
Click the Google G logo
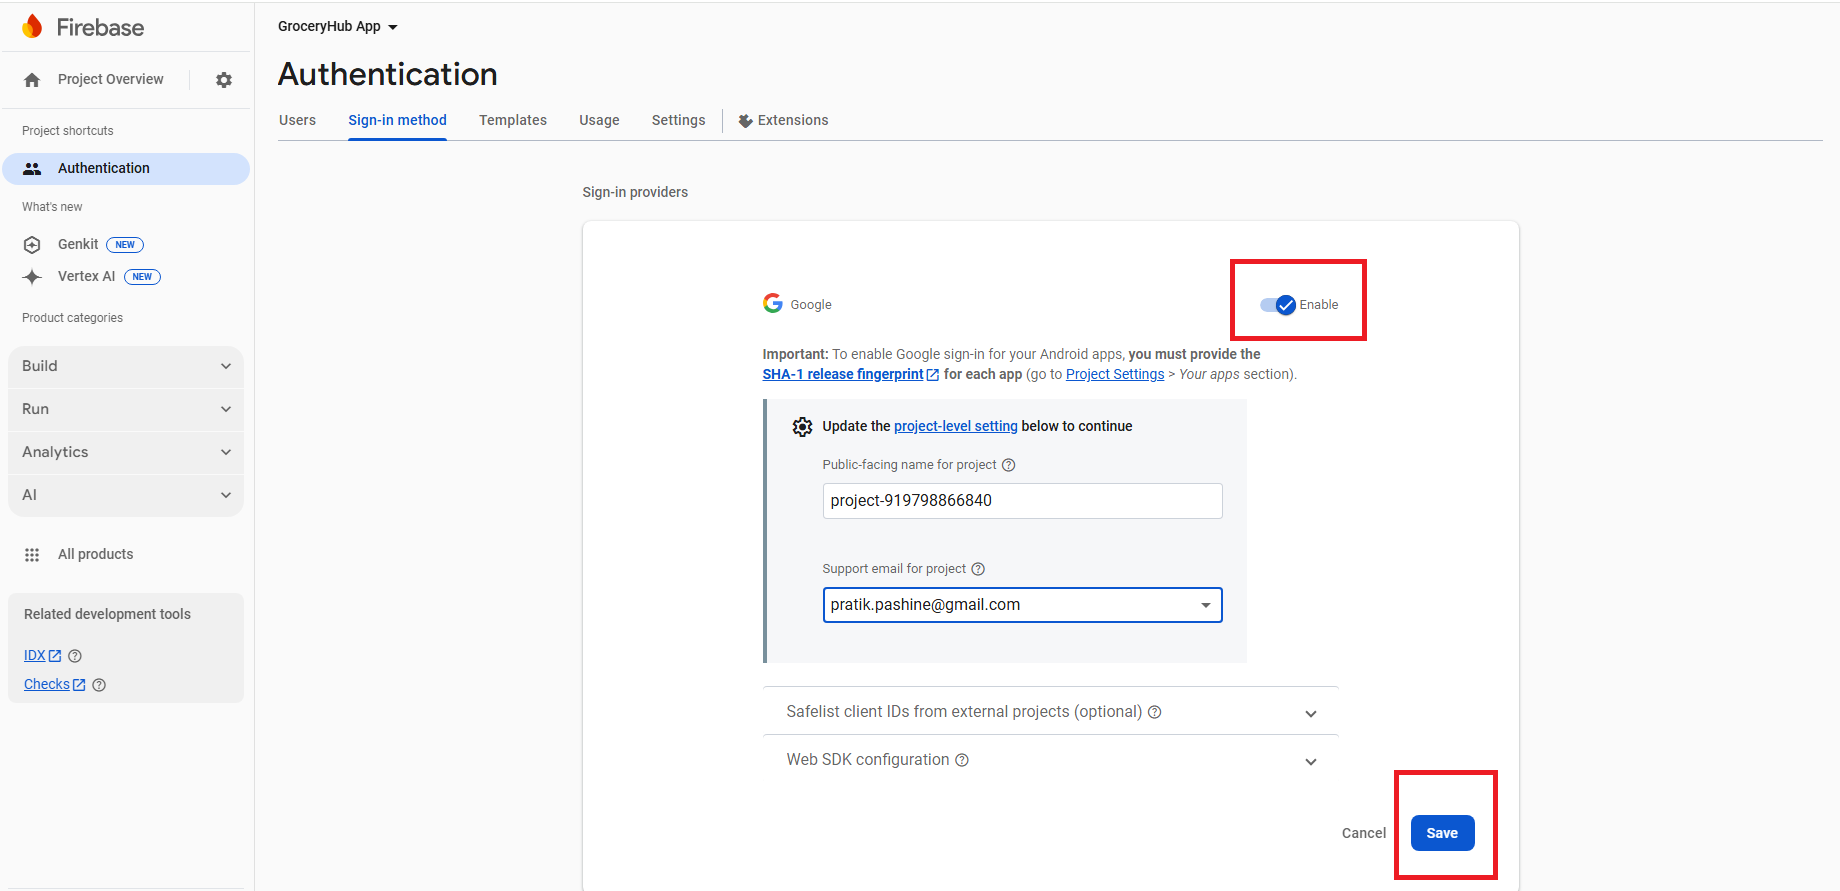tap(773, 303)
